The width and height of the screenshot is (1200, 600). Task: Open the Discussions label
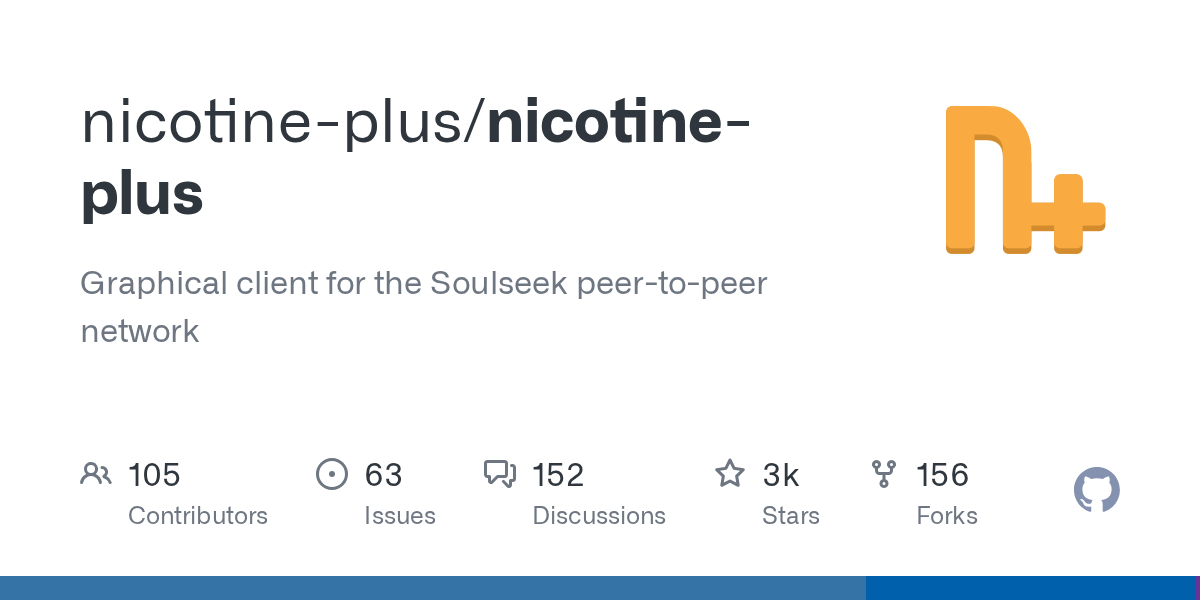pyautogui.click(x=599, y=516)
